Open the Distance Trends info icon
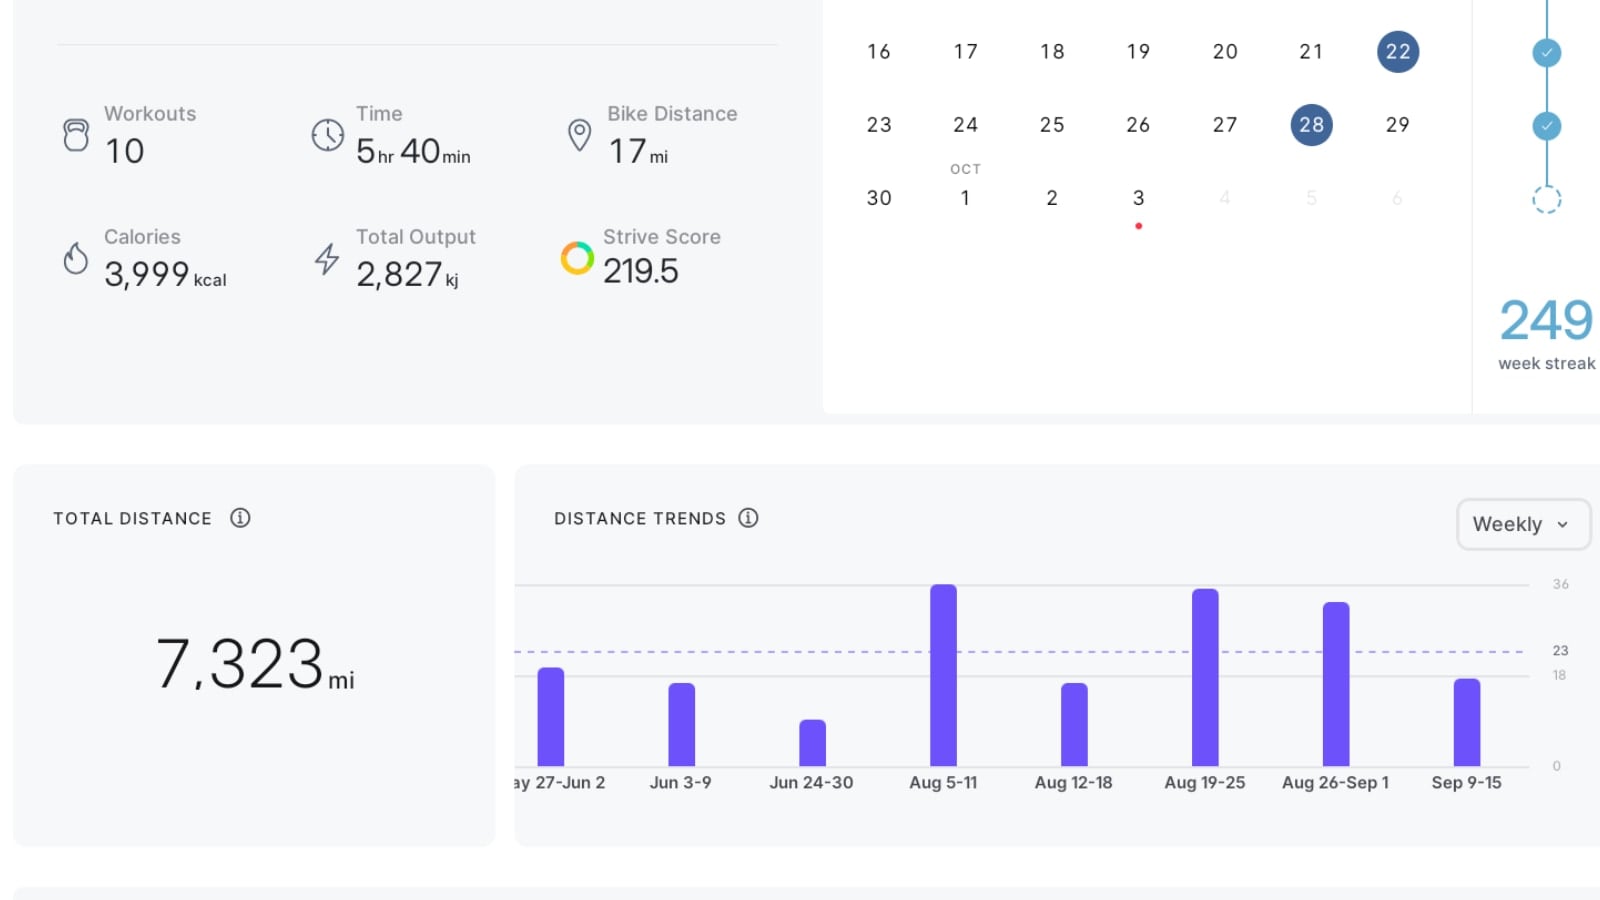The image size is (1600, 900). tap(748, 518)
